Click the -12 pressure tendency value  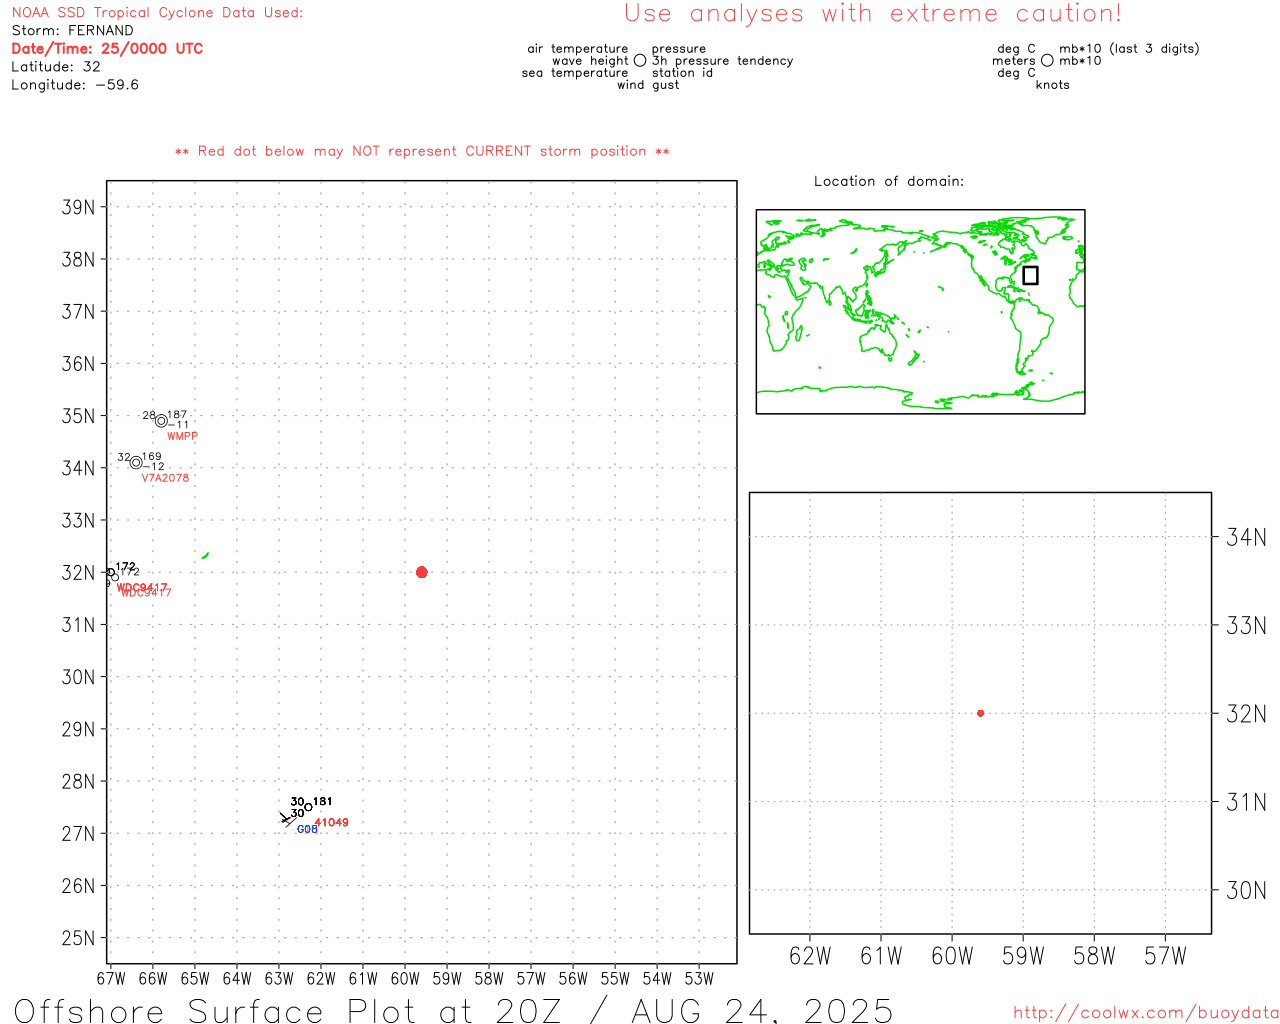(153, 467)
